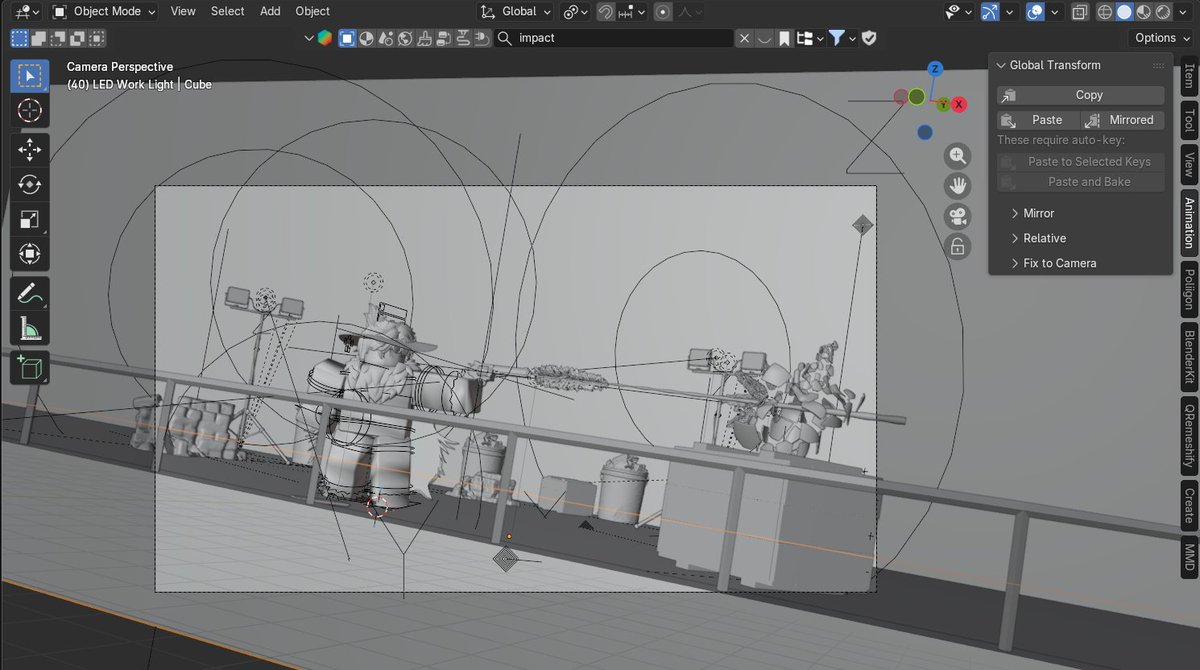
Task: Open the Object menu
Action: [x=312, y=11]
